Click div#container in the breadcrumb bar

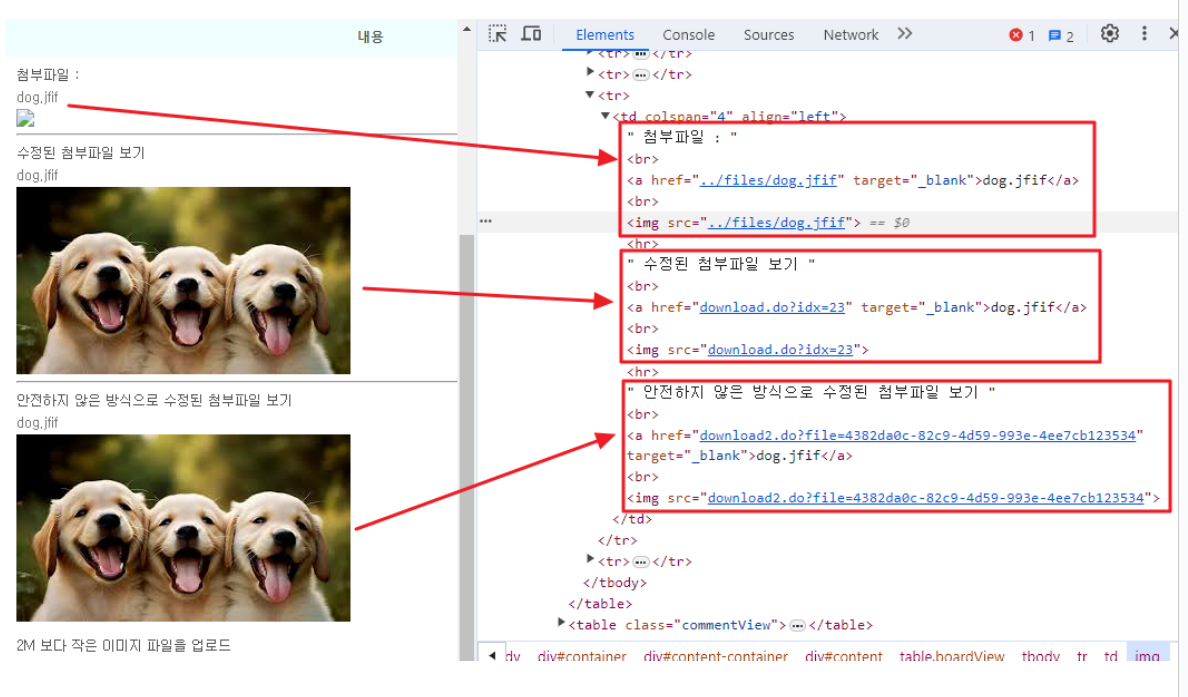click(x=582, y=656)
